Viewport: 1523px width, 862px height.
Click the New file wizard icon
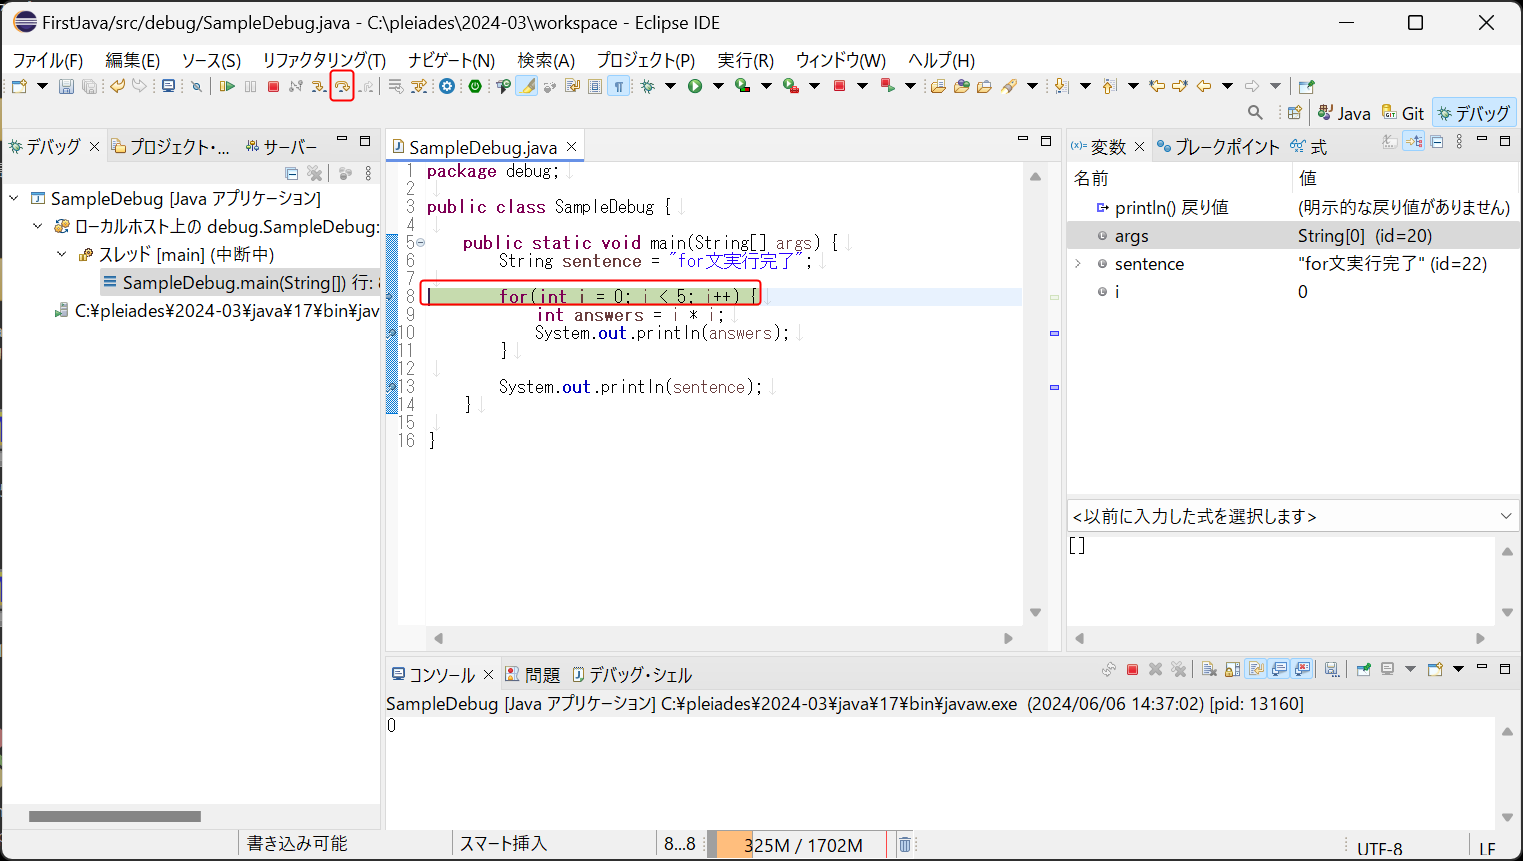(19, 86)
